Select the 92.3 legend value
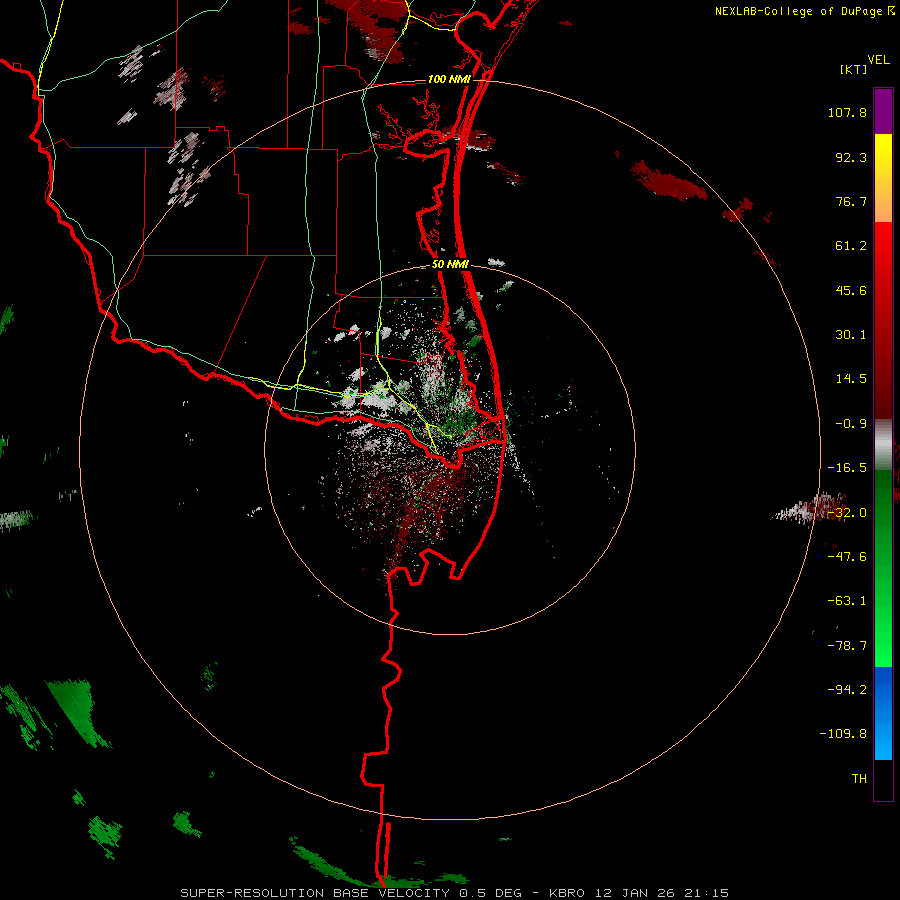This screenshot has height=900, width=900. [851, 157]
